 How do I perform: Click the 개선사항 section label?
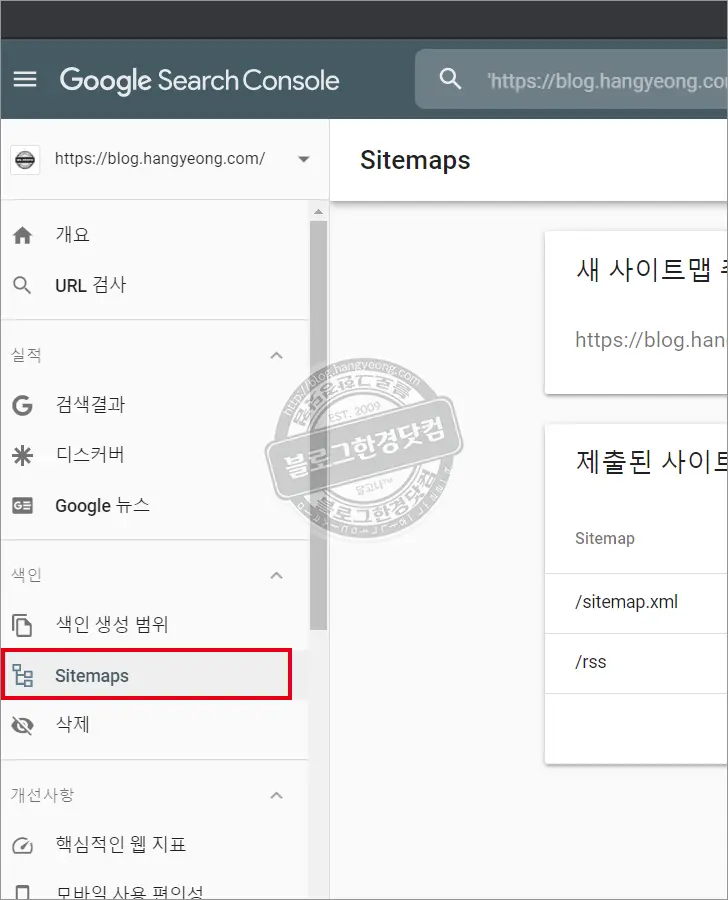coord(42,795)
